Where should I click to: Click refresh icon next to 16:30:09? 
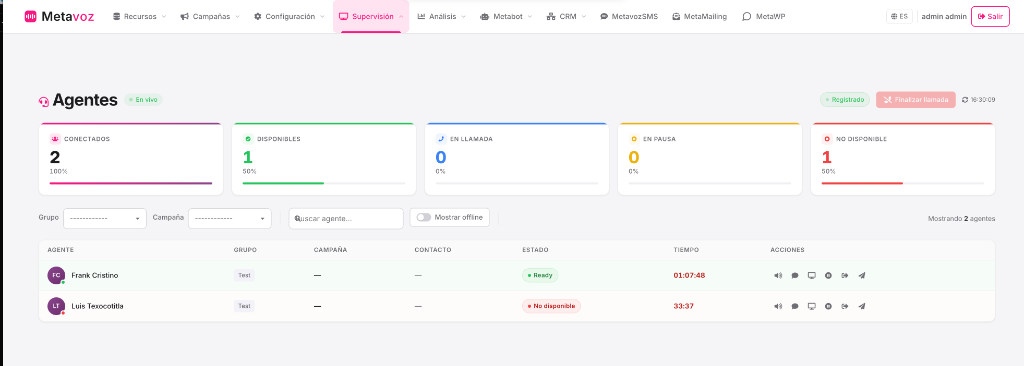[966, 100]
